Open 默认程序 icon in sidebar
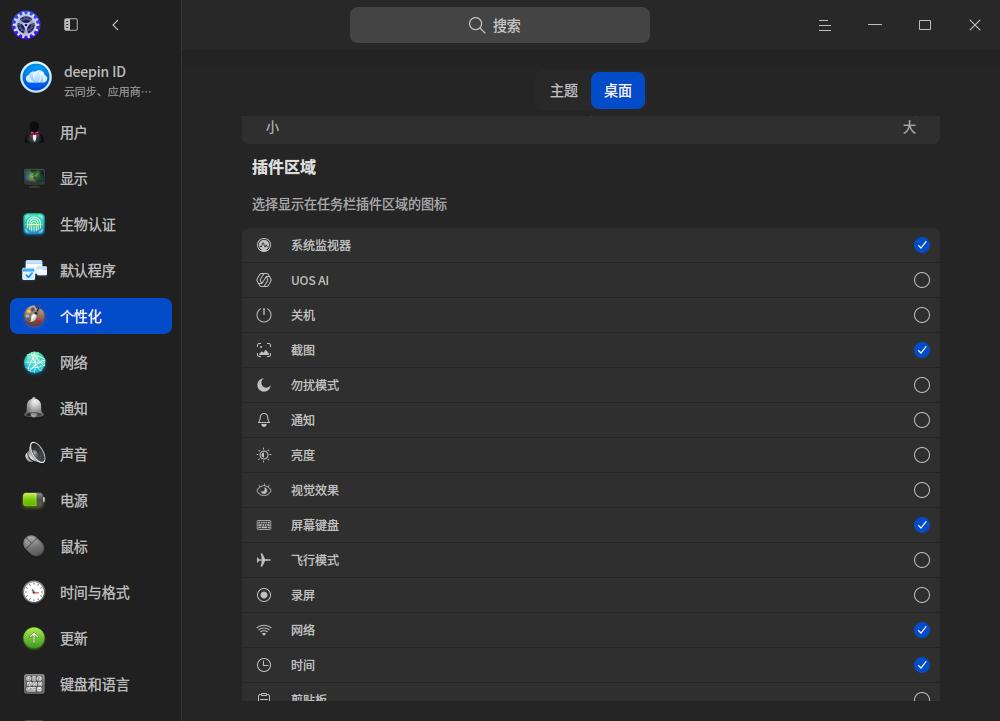This screenshot has height=721, width=1000. click(34, 270)
